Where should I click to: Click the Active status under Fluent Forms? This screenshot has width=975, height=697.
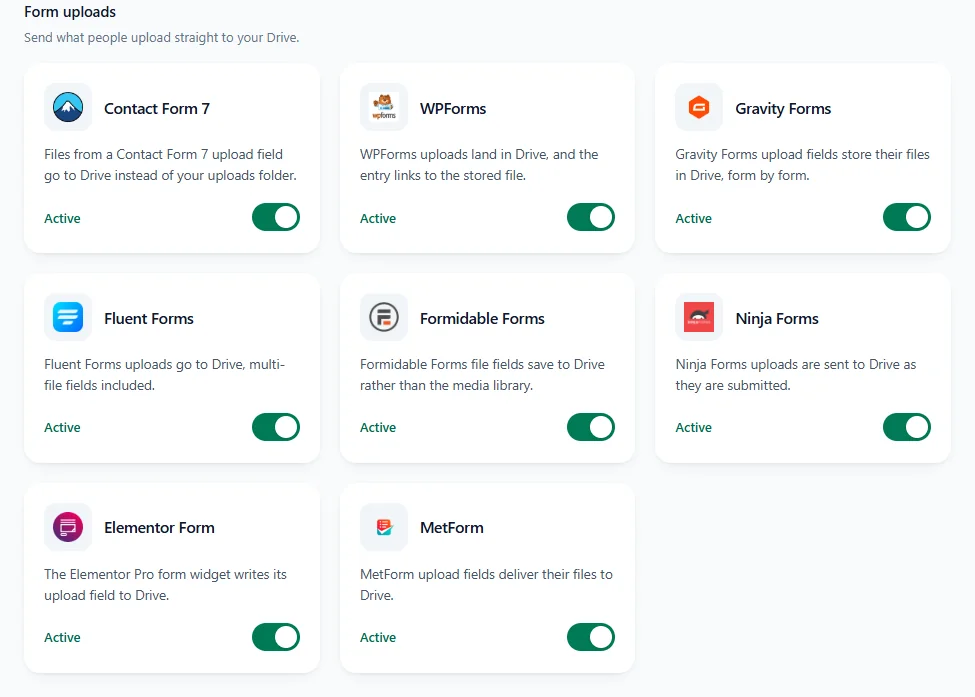click(62, 428)
